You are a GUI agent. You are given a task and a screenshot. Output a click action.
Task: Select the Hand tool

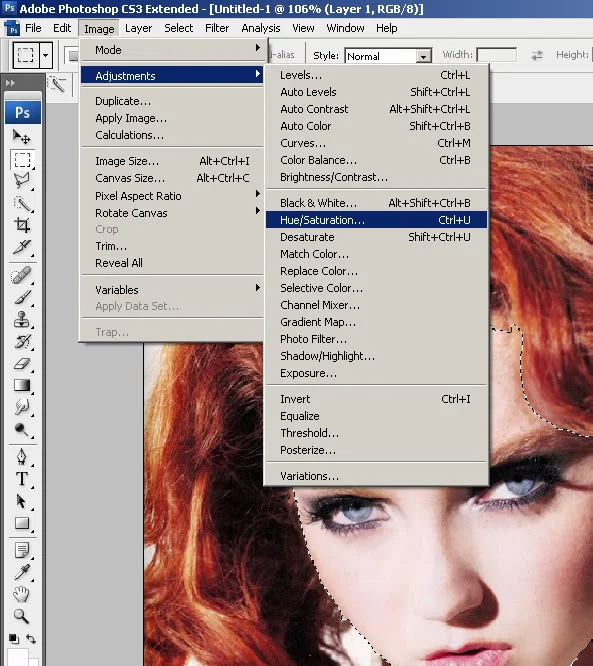click(22, 594)
